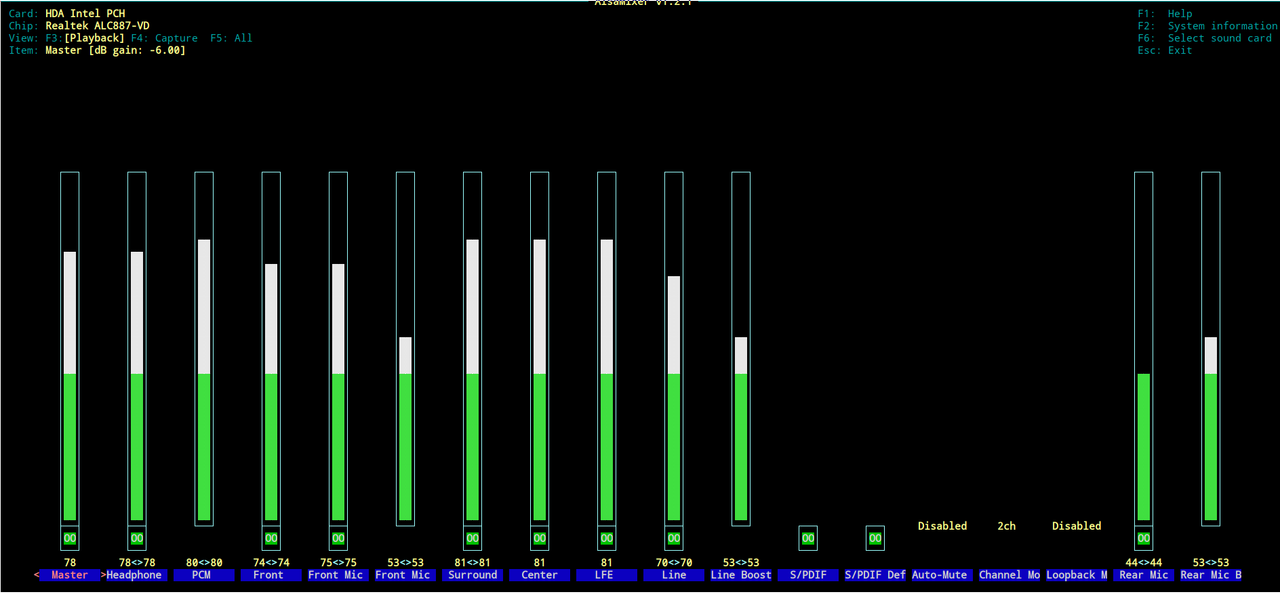Click Disabled value above Auto-Mute
Image resolution: width=1280 pixels, height=593 pixels.
tap(942, 526)
